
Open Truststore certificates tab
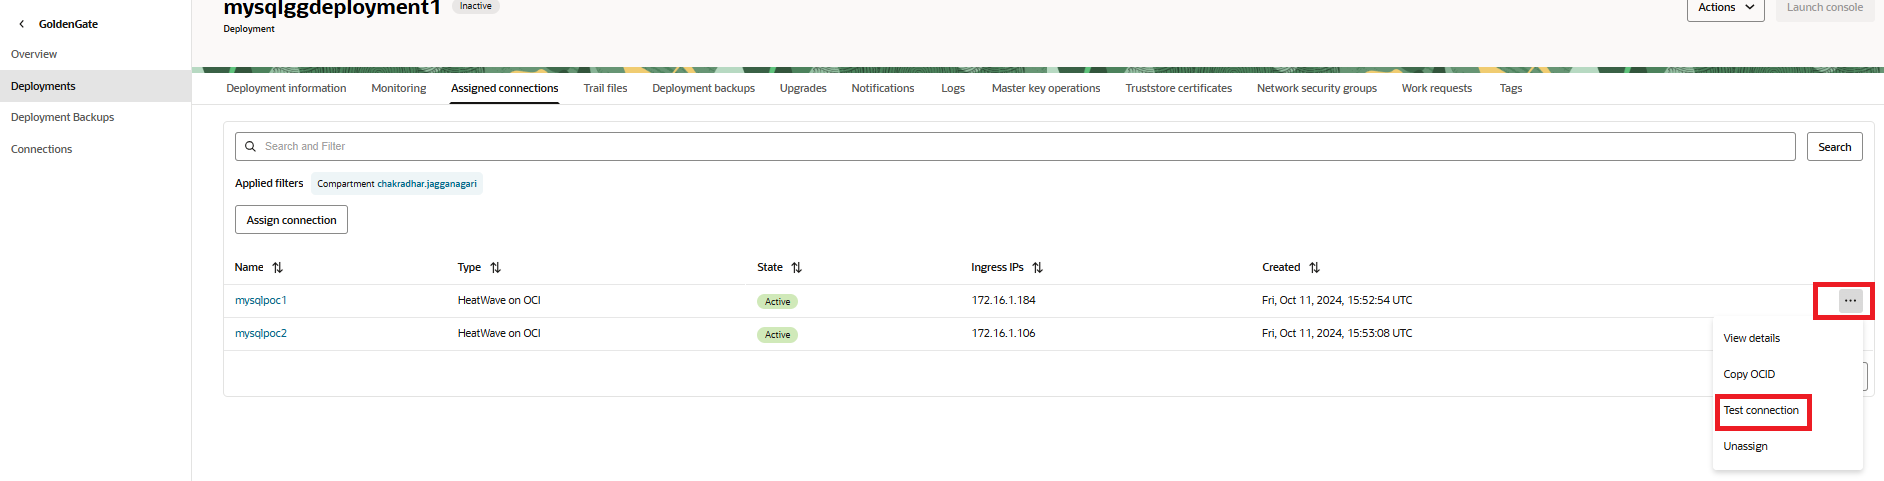pos(1178,88)
